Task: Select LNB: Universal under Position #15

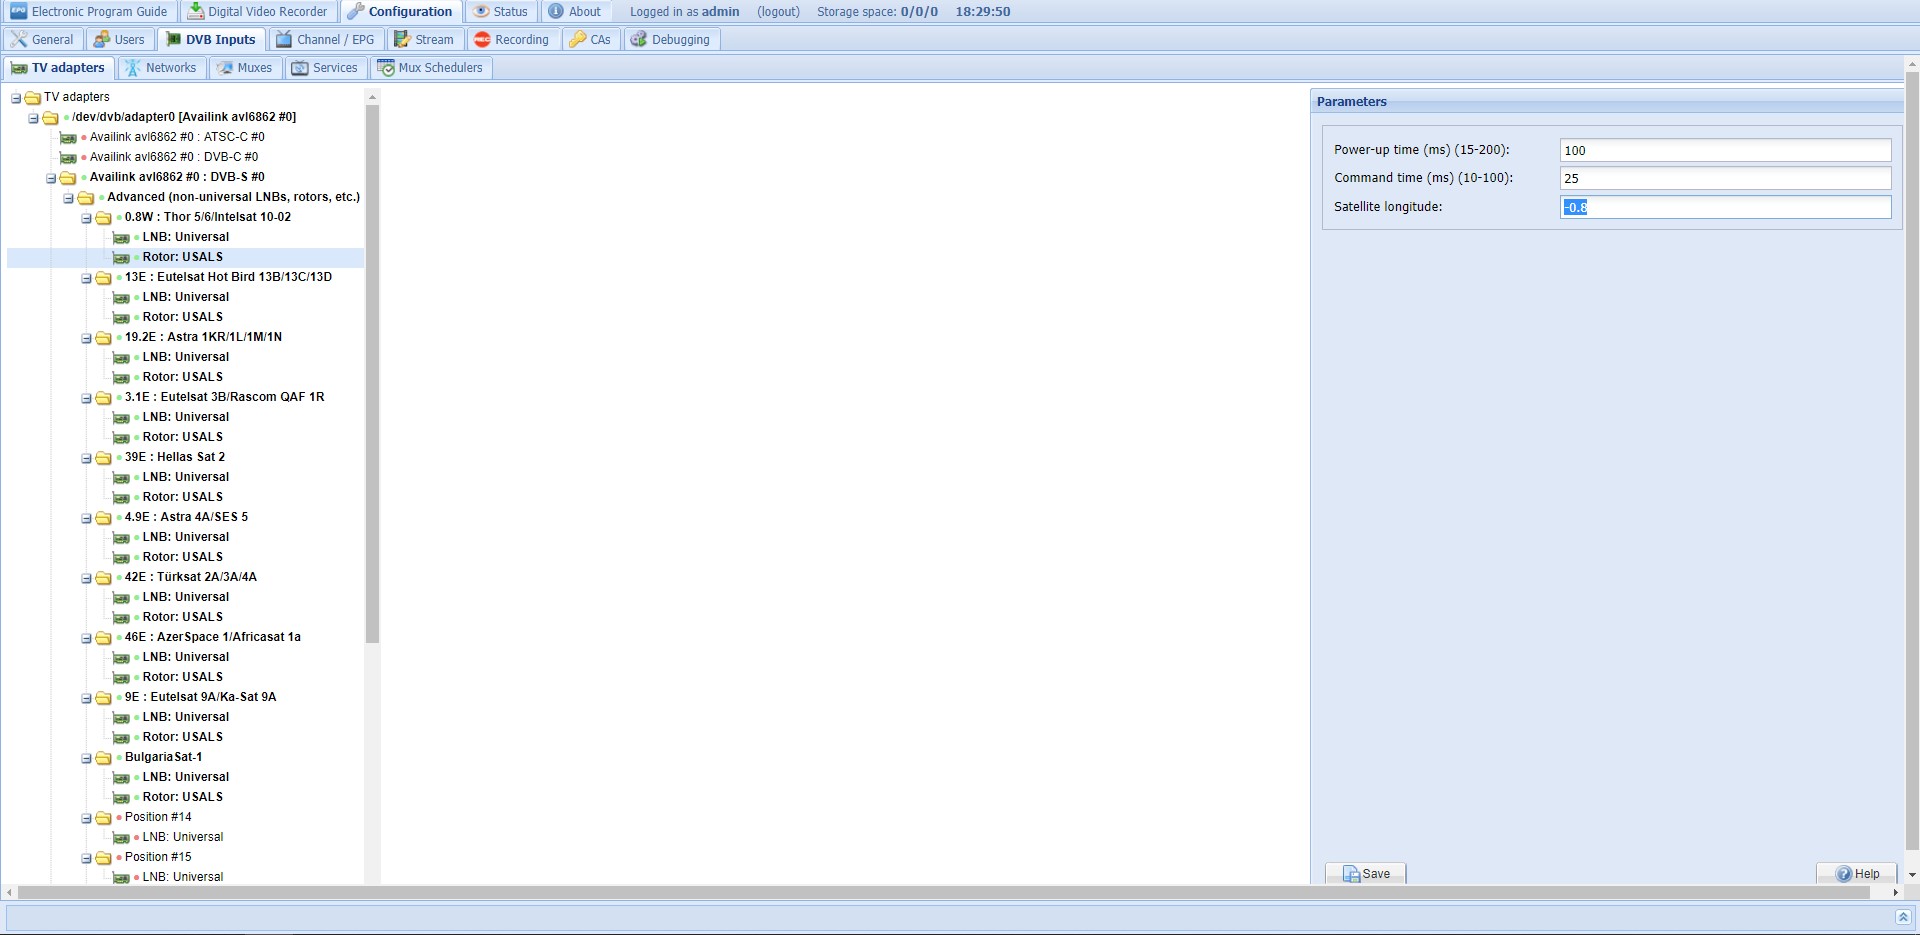Action: (183, 877)
